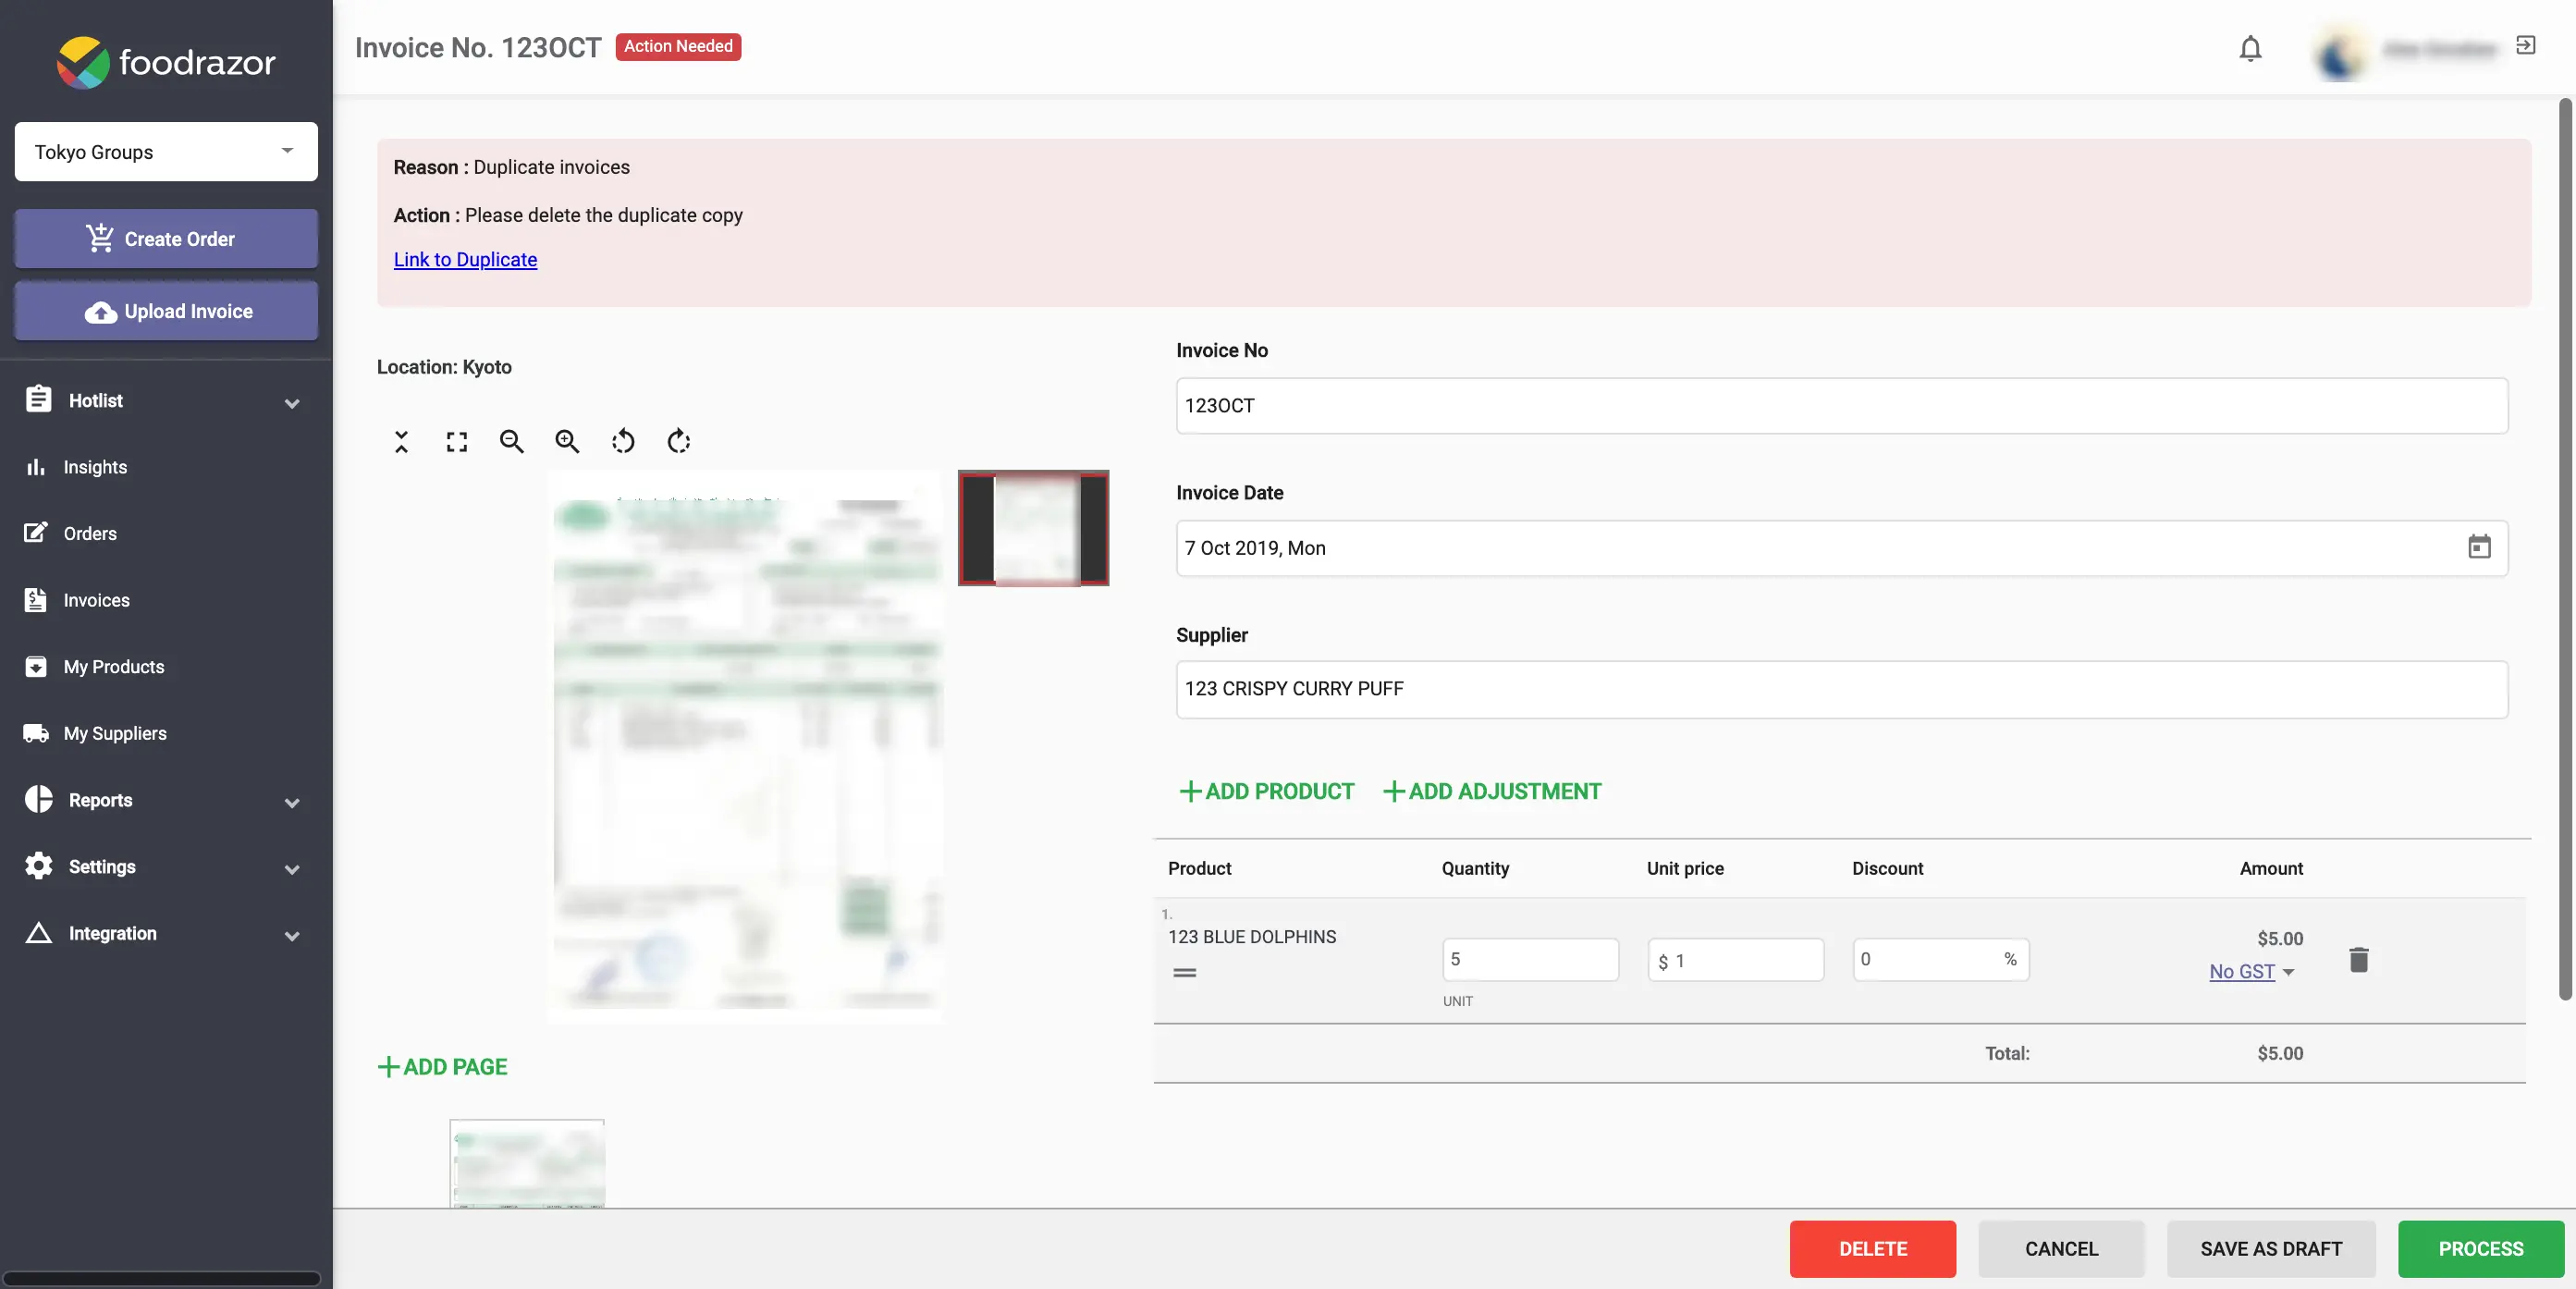This screenshot has width=2576, height=1289.
Task: Open the Tokyo Groups location selector
Action: (x=165, y=152)
